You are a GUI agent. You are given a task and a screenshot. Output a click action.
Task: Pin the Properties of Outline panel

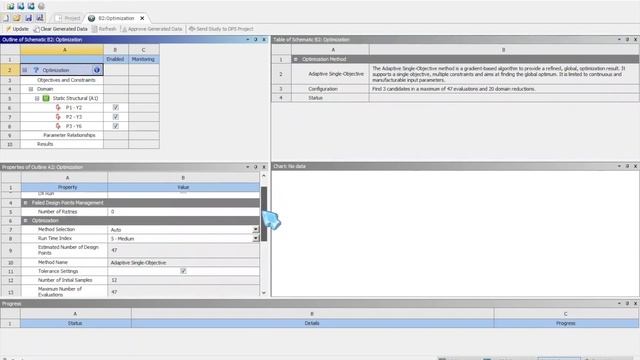(x=256, y=167)
